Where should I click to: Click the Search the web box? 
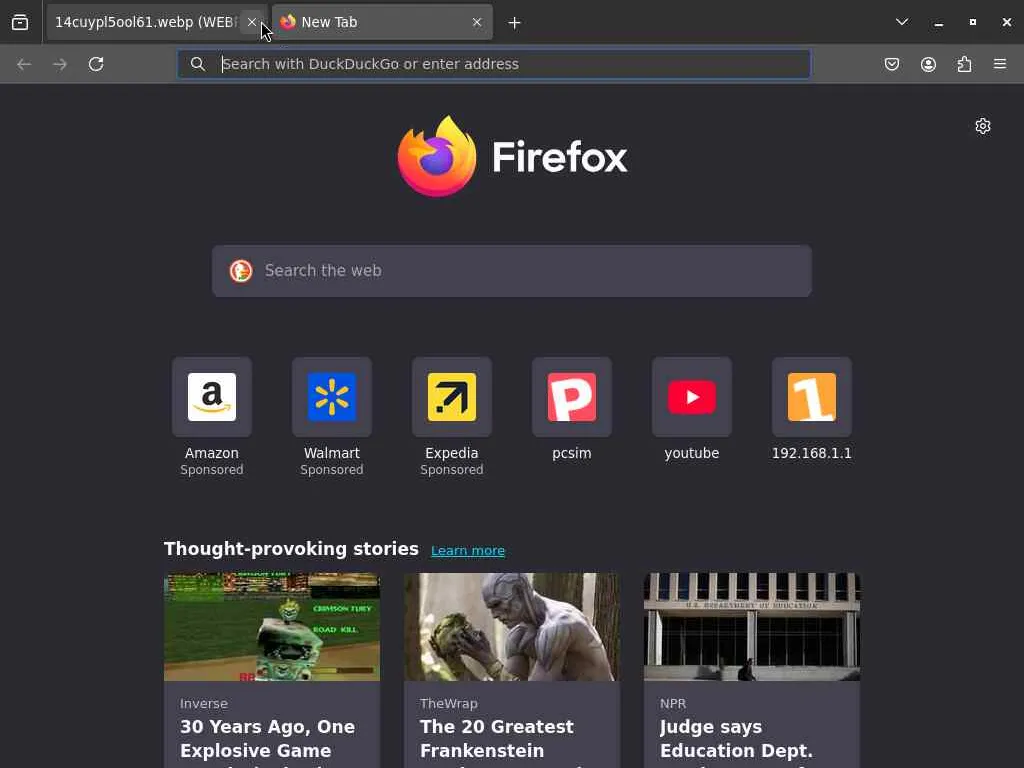coord(512,271)
